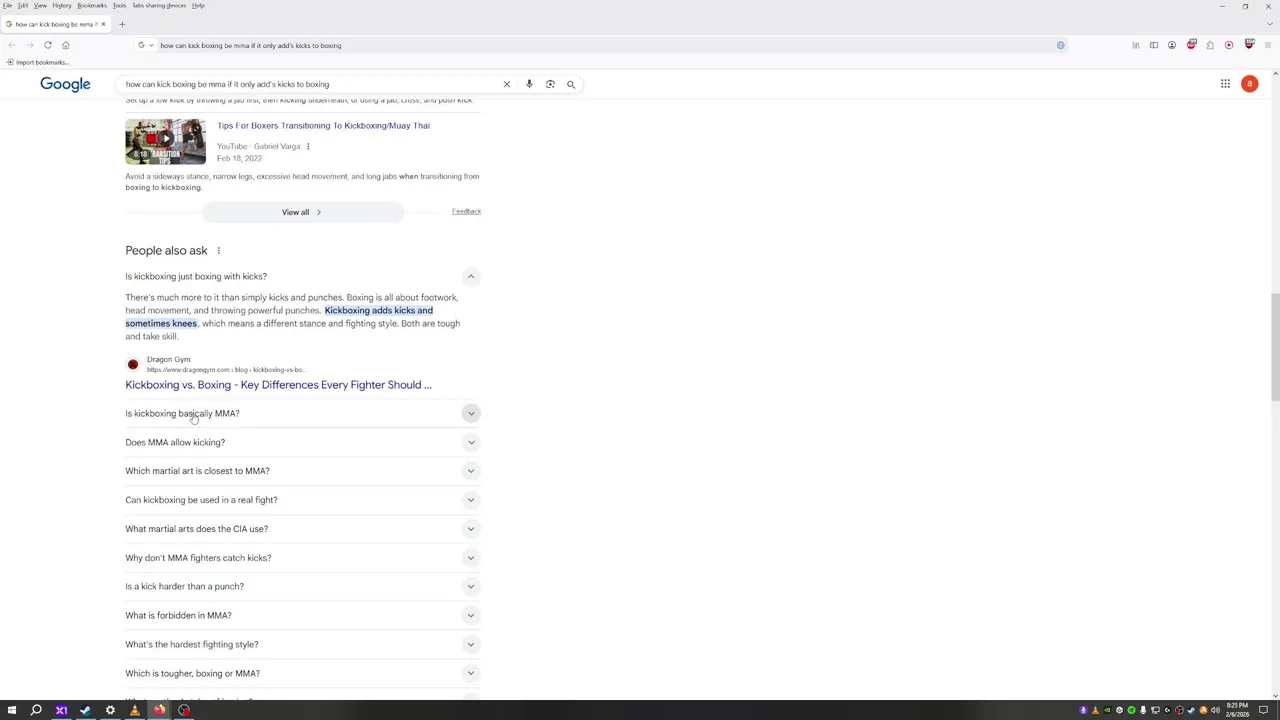This screenshot has height=720, width=1280.
Task: Click the Feedback link
Action: coord(466,211)
